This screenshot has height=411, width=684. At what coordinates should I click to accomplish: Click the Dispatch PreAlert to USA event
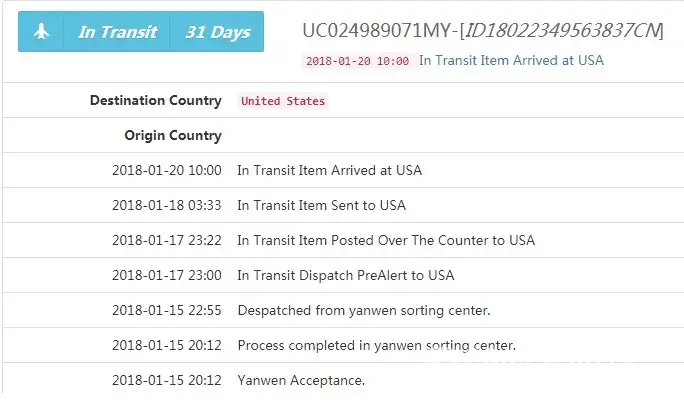click(345, 275)
